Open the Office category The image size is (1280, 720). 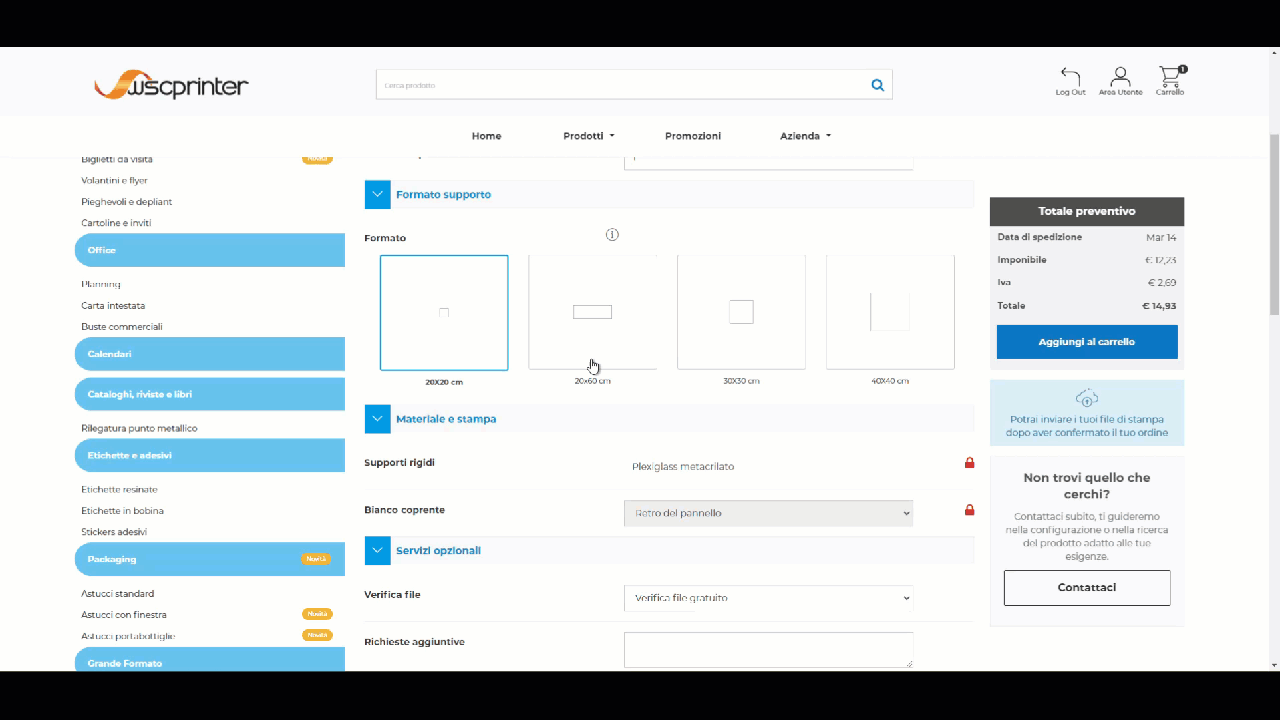(x=210, y=250)
